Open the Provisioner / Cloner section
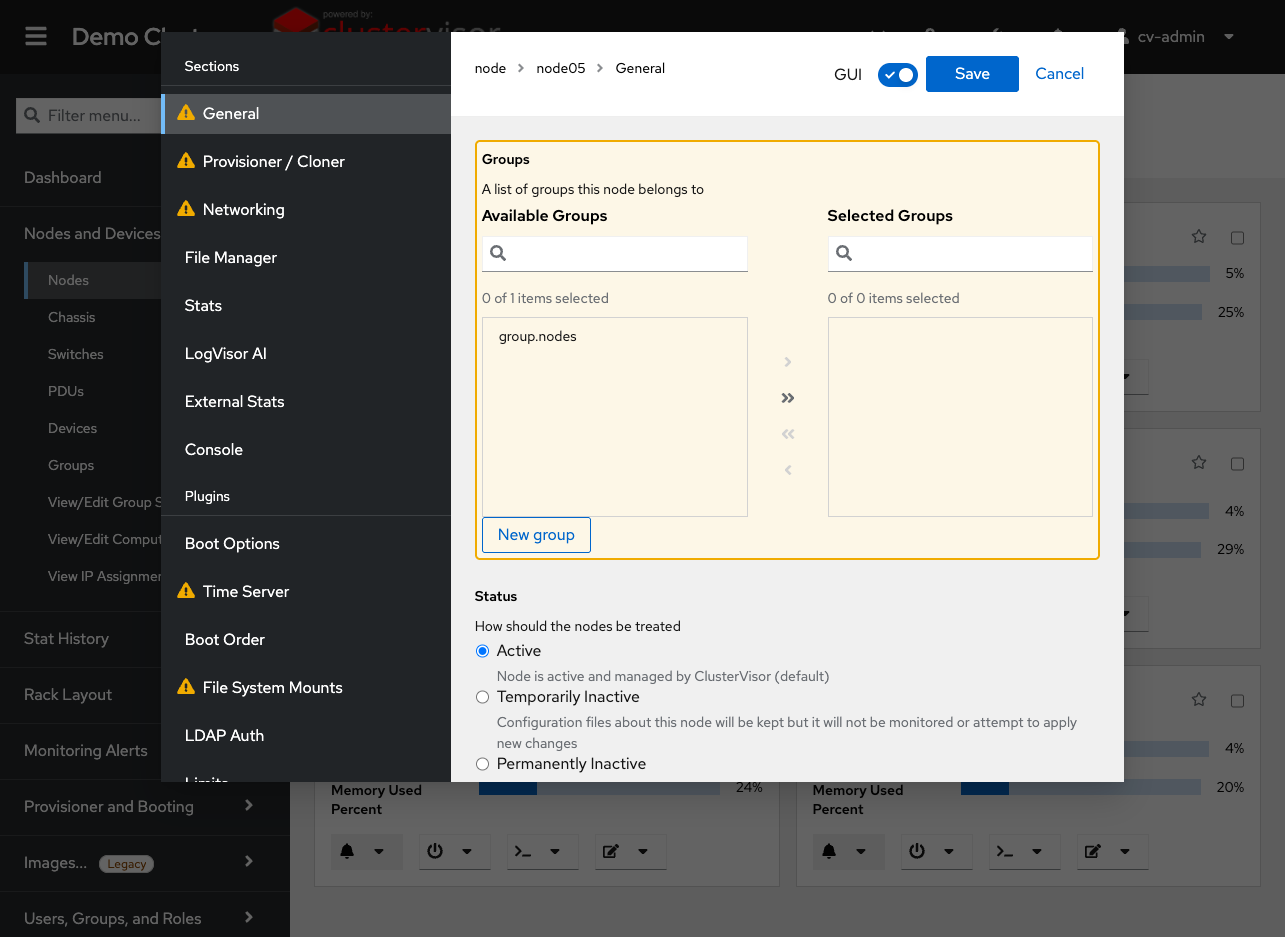1285x937 pixels. pos(306,161)
